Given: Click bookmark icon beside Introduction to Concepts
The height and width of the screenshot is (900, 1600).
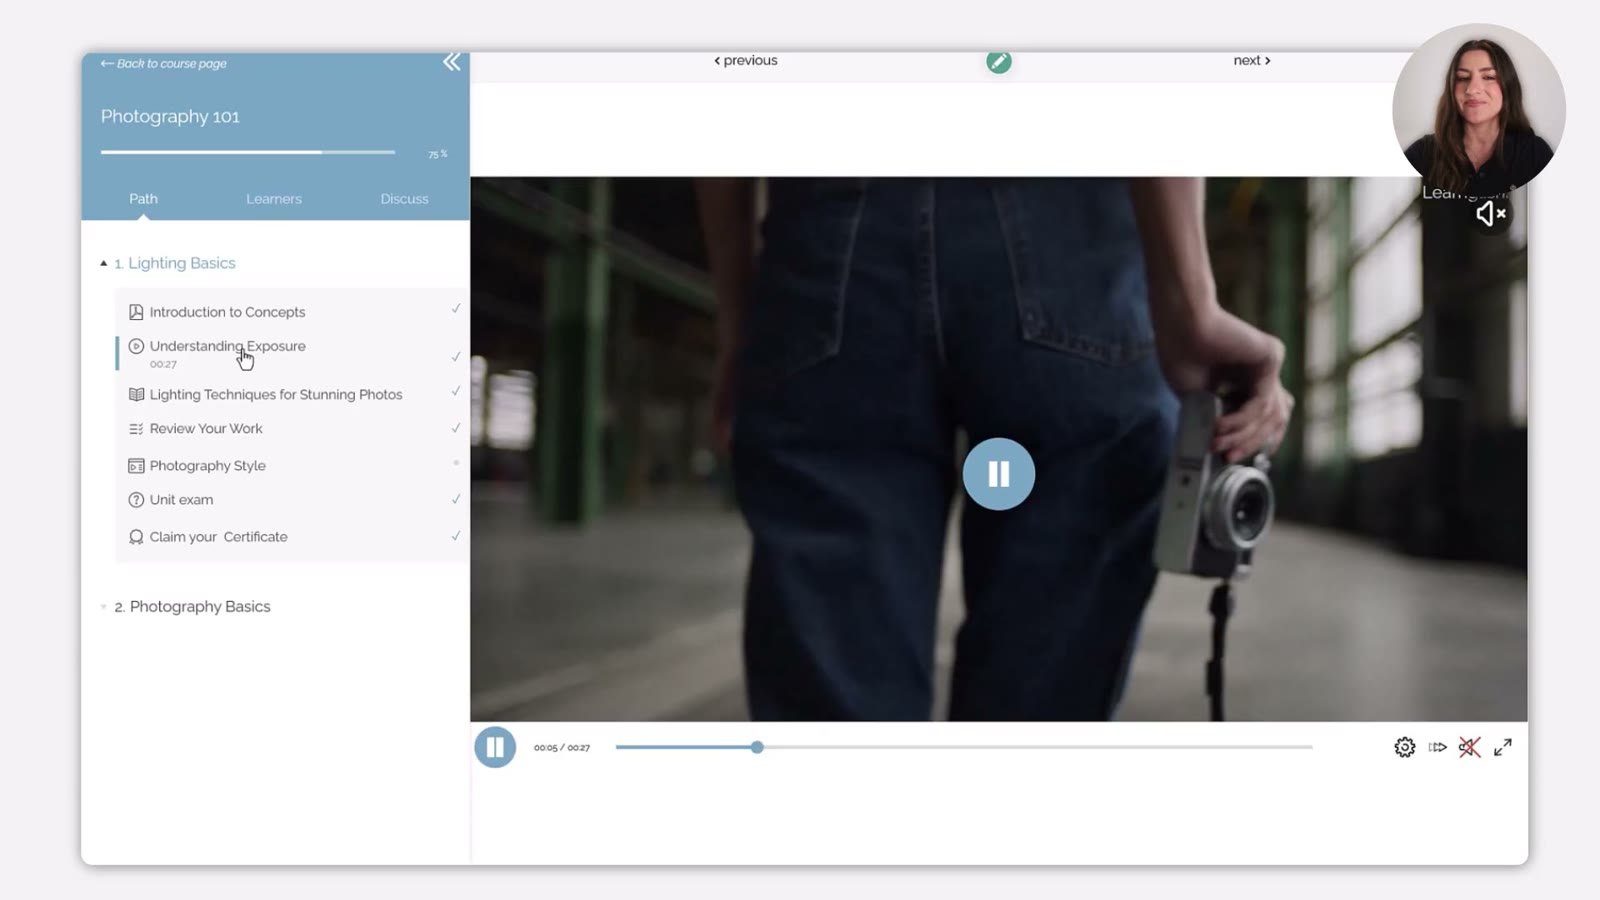Looking at the screenshot, I should (136, 312).
